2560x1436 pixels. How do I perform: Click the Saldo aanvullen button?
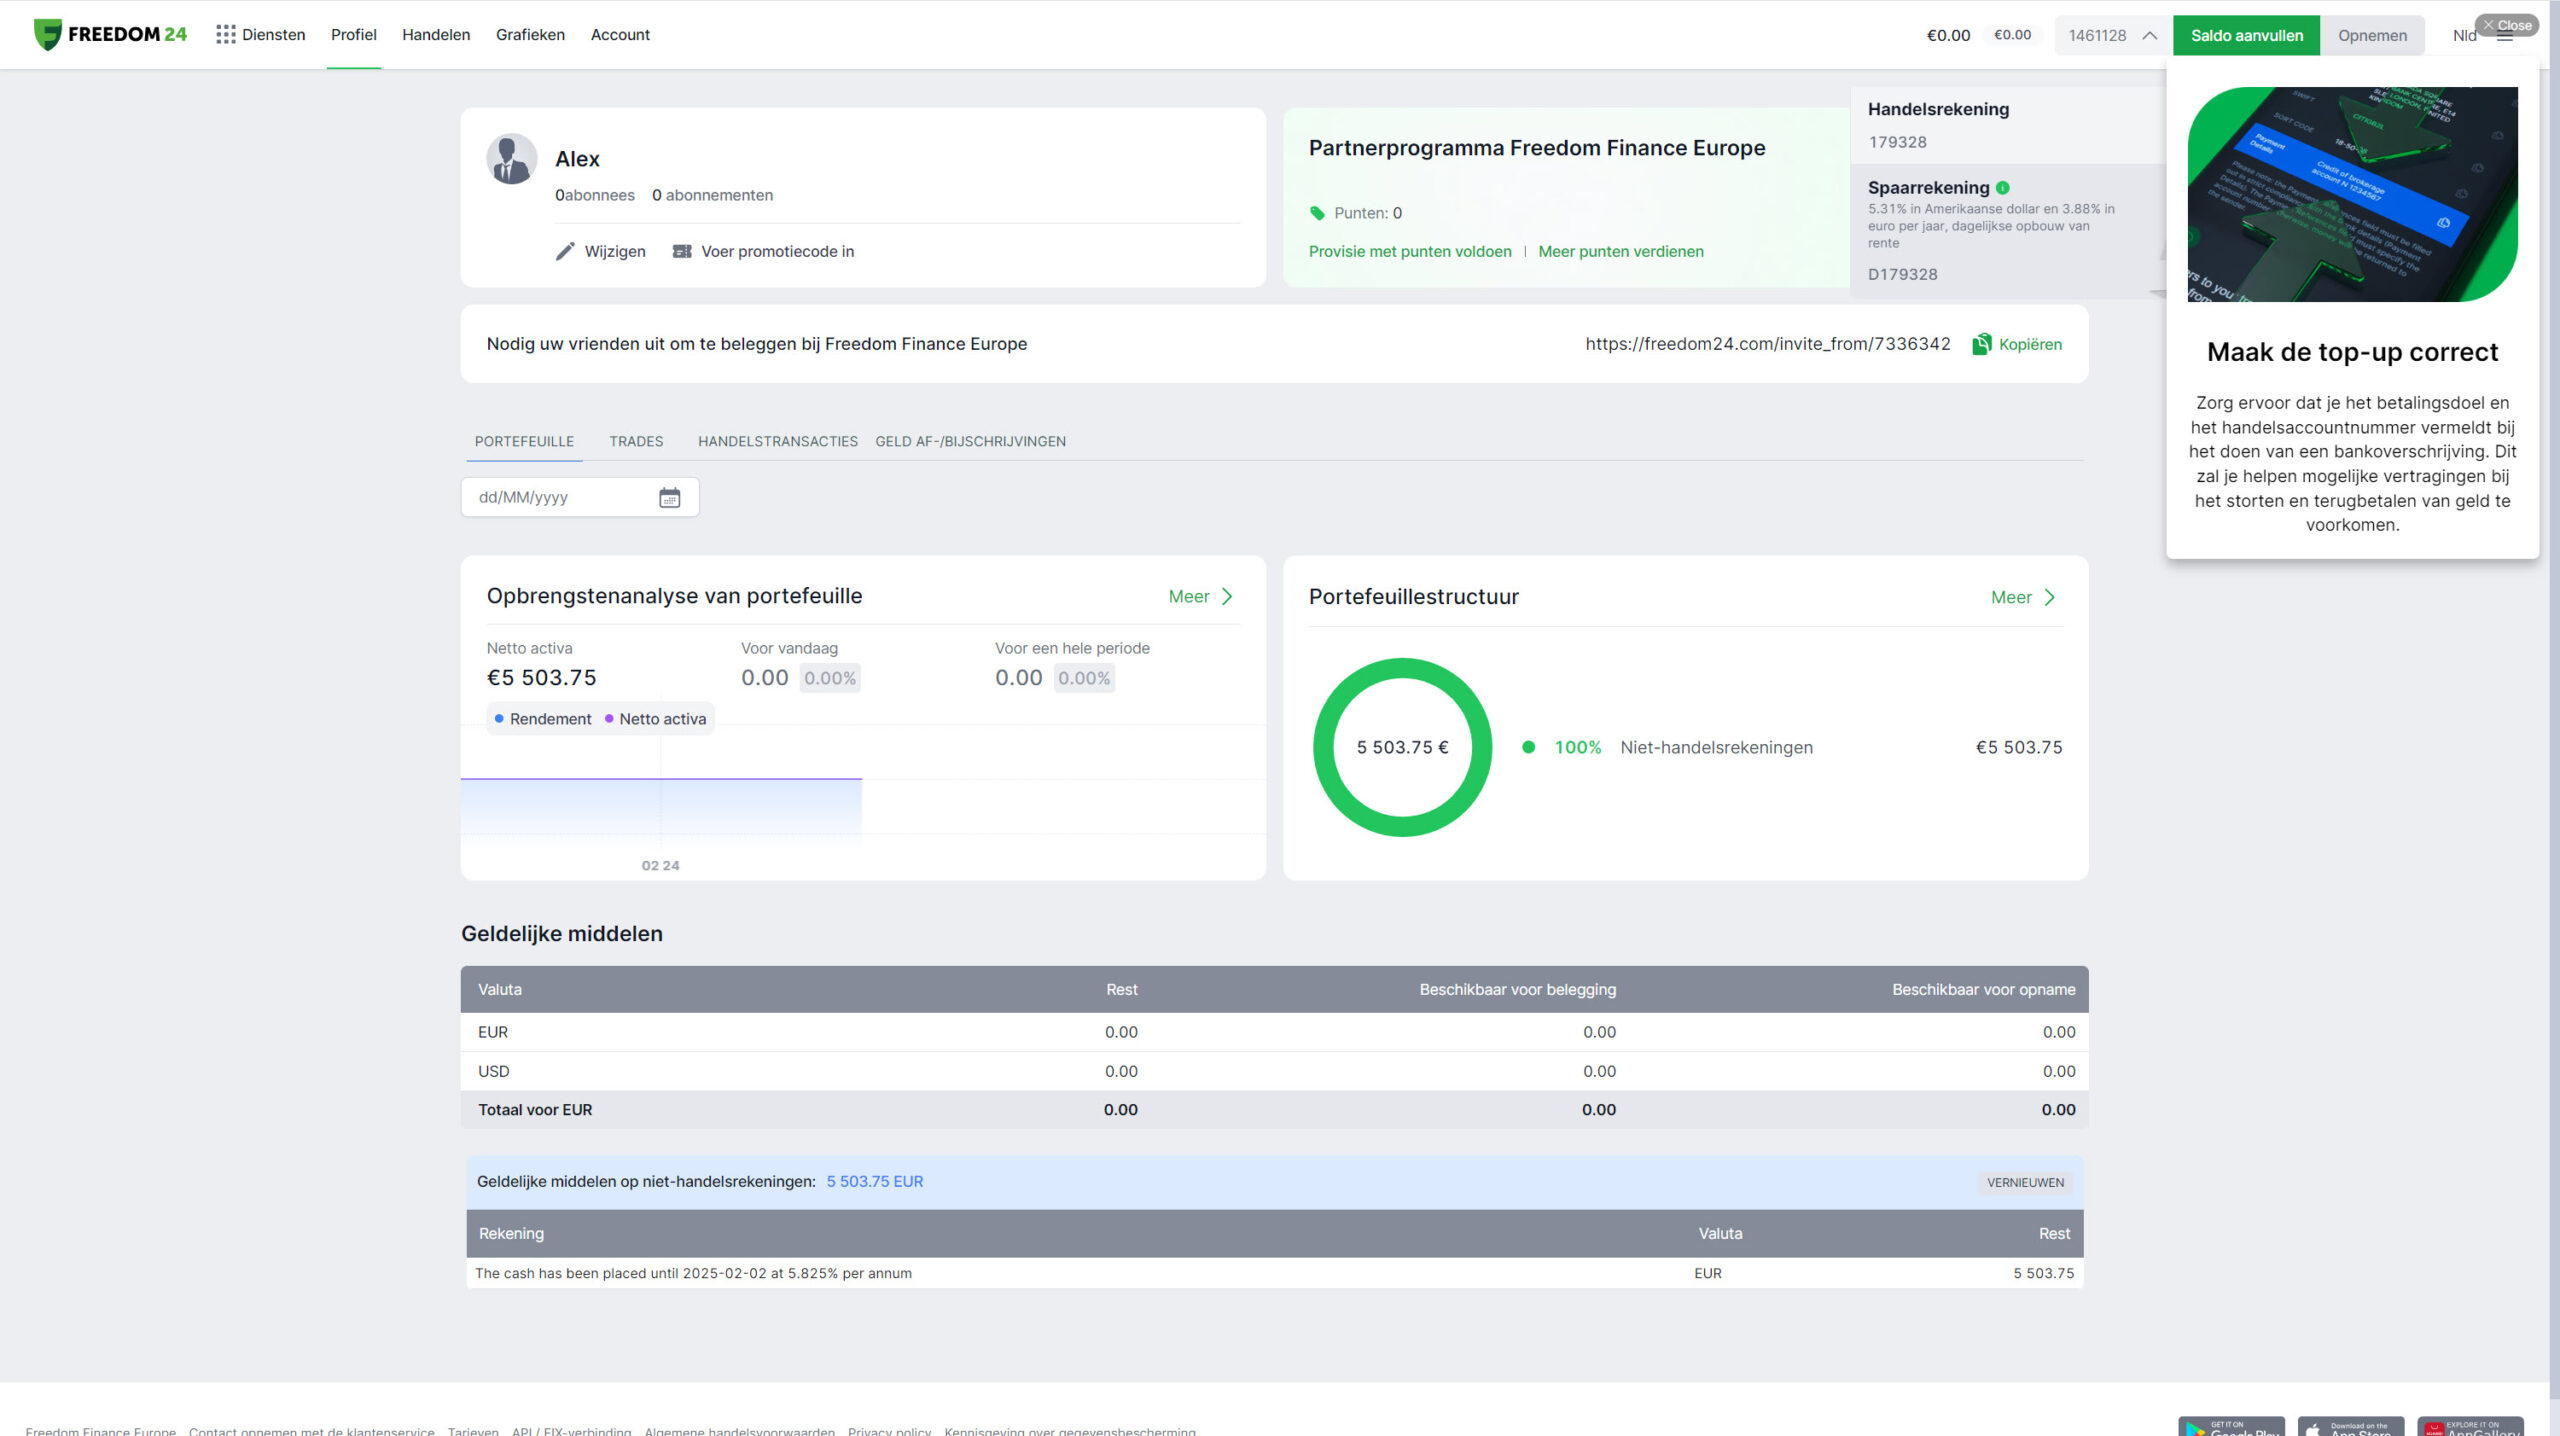tap(2246, 35)
